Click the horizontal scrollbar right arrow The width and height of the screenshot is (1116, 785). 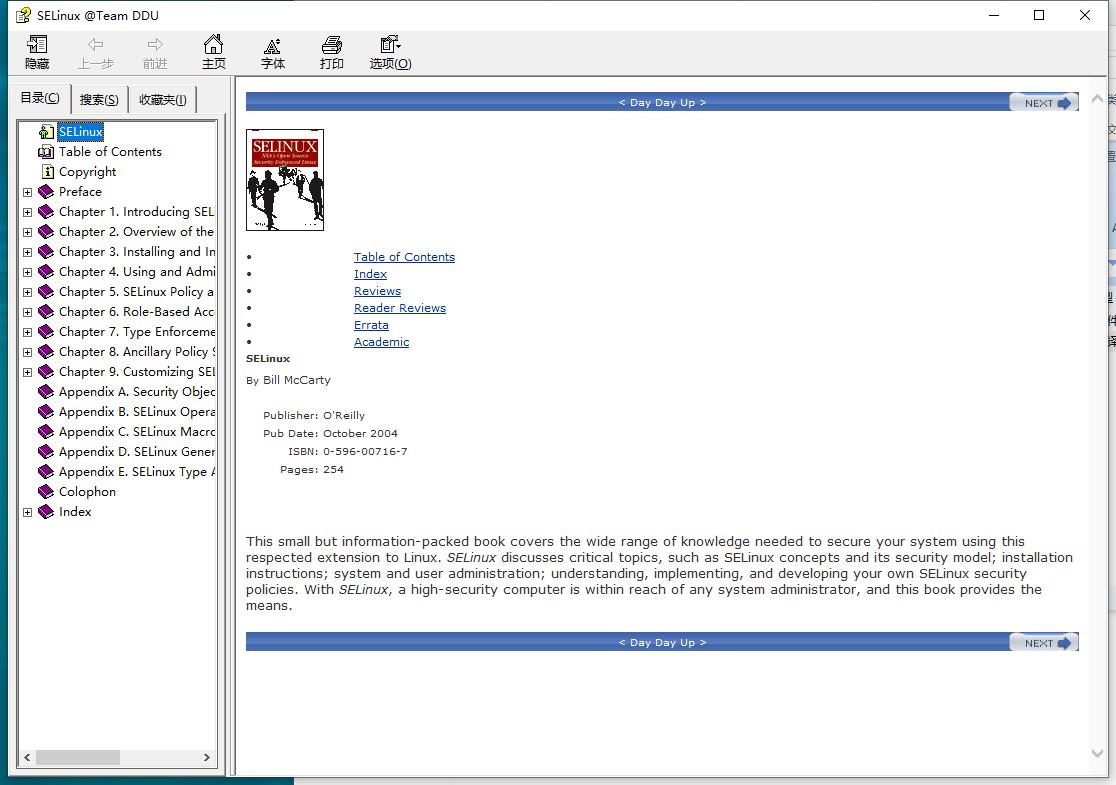[x=208, y=758]
